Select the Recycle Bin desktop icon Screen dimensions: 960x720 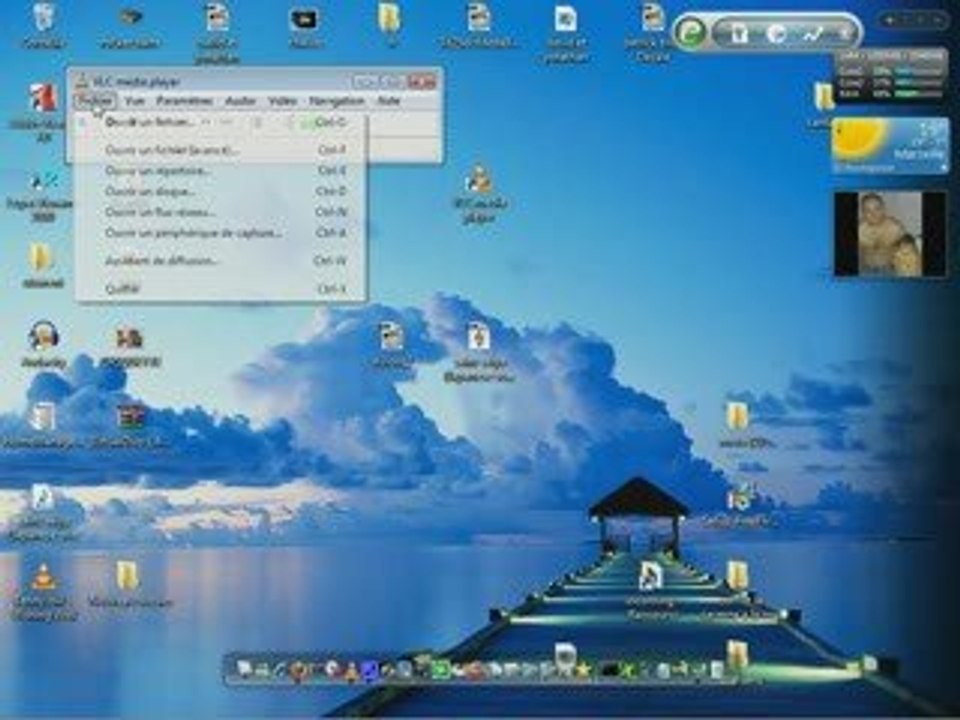[x=43, y=24]
